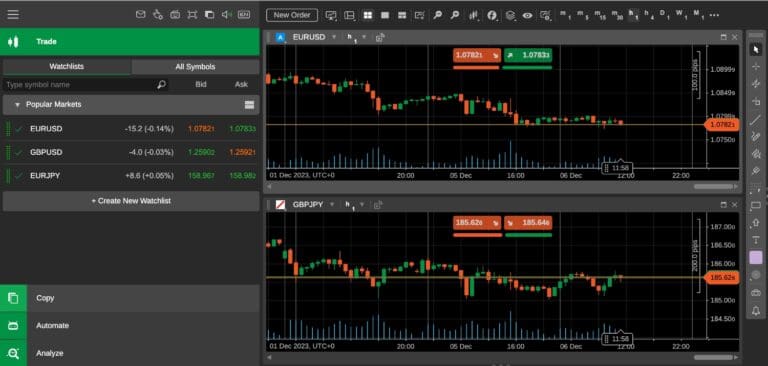Open the fullscreen layout icon
This screenshot has height=366, width=768.
click(x=192, y=15)
